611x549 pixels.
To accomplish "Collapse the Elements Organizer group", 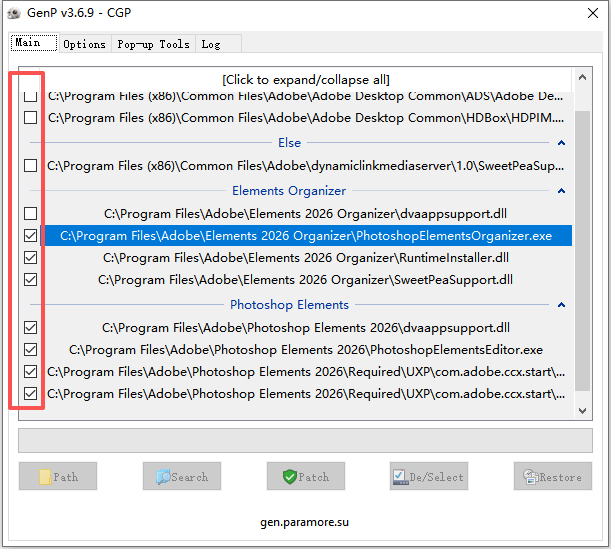I will tap(561, 190).
